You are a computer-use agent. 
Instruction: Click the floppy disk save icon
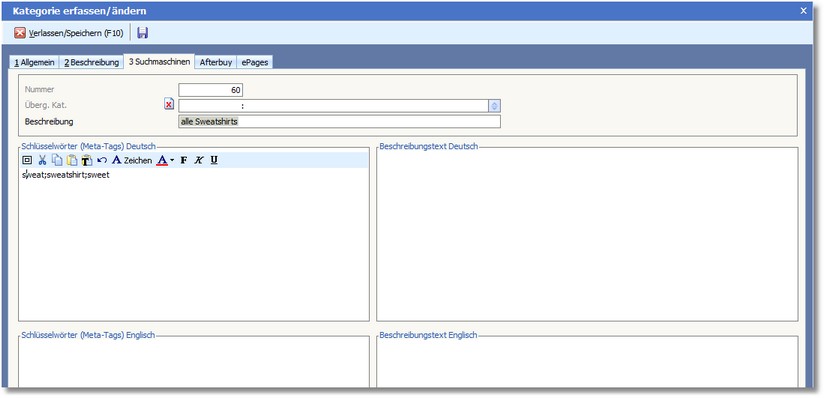(x=142, y=33)
